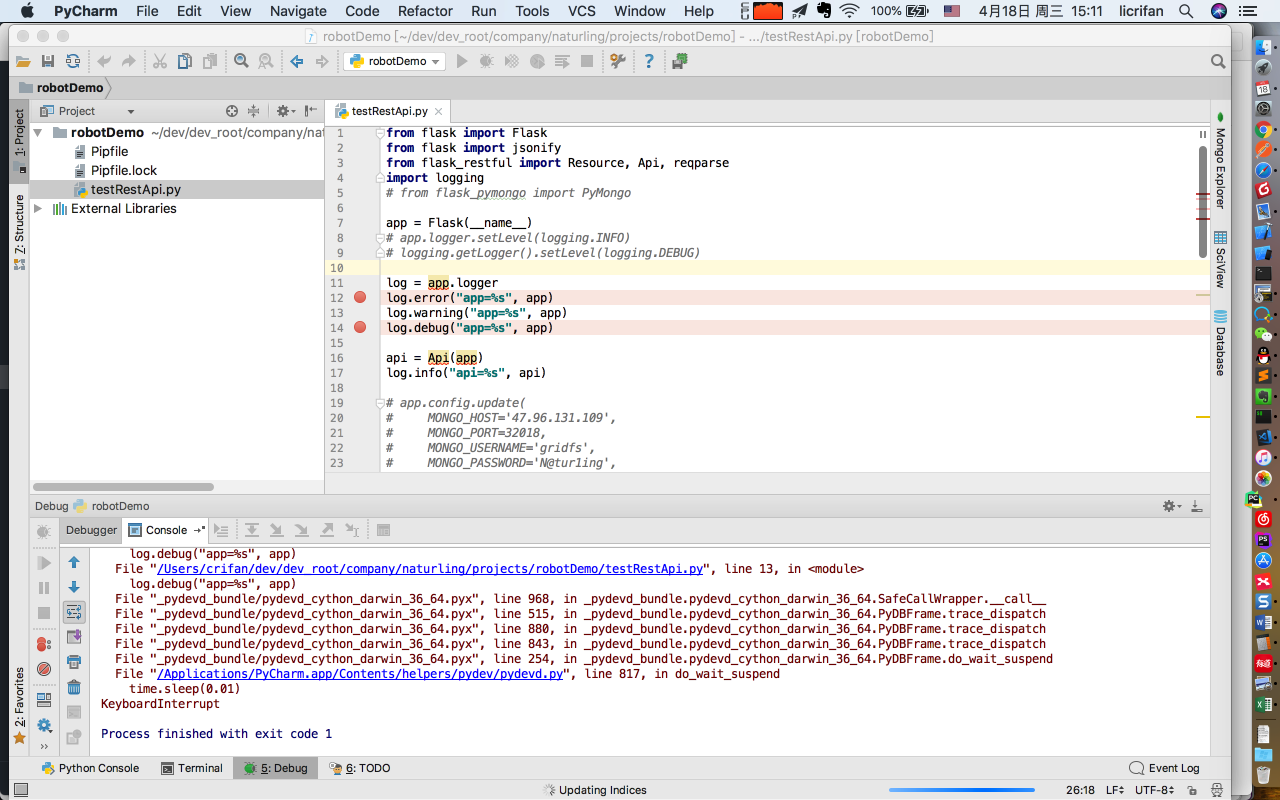
Task: Click the Save All toolbar icon
Action: pos(47,62)
